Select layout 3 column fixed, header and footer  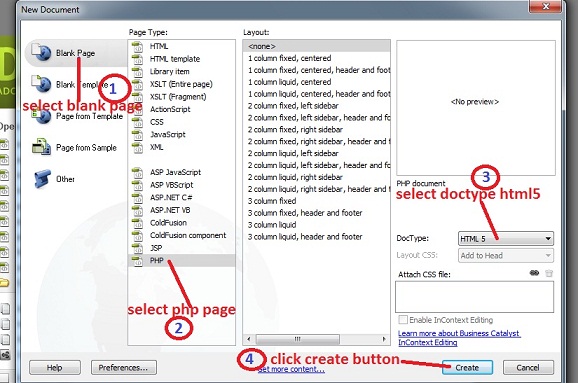point(317,213)
